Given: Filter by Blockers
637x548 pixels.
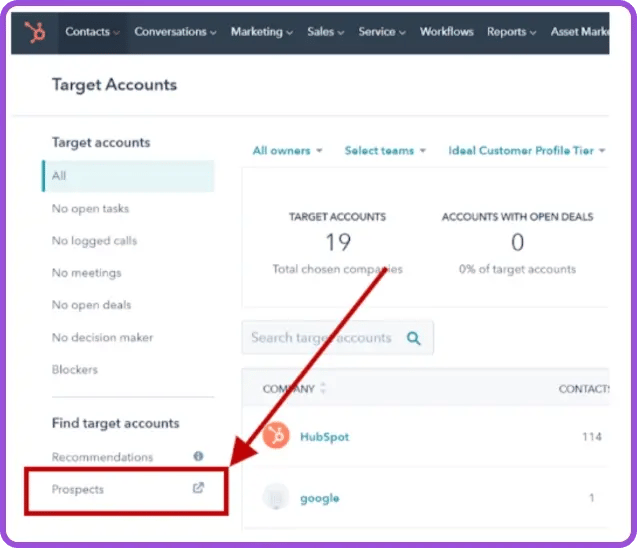Looking at the screenshot, I should [x=75, y=369].
